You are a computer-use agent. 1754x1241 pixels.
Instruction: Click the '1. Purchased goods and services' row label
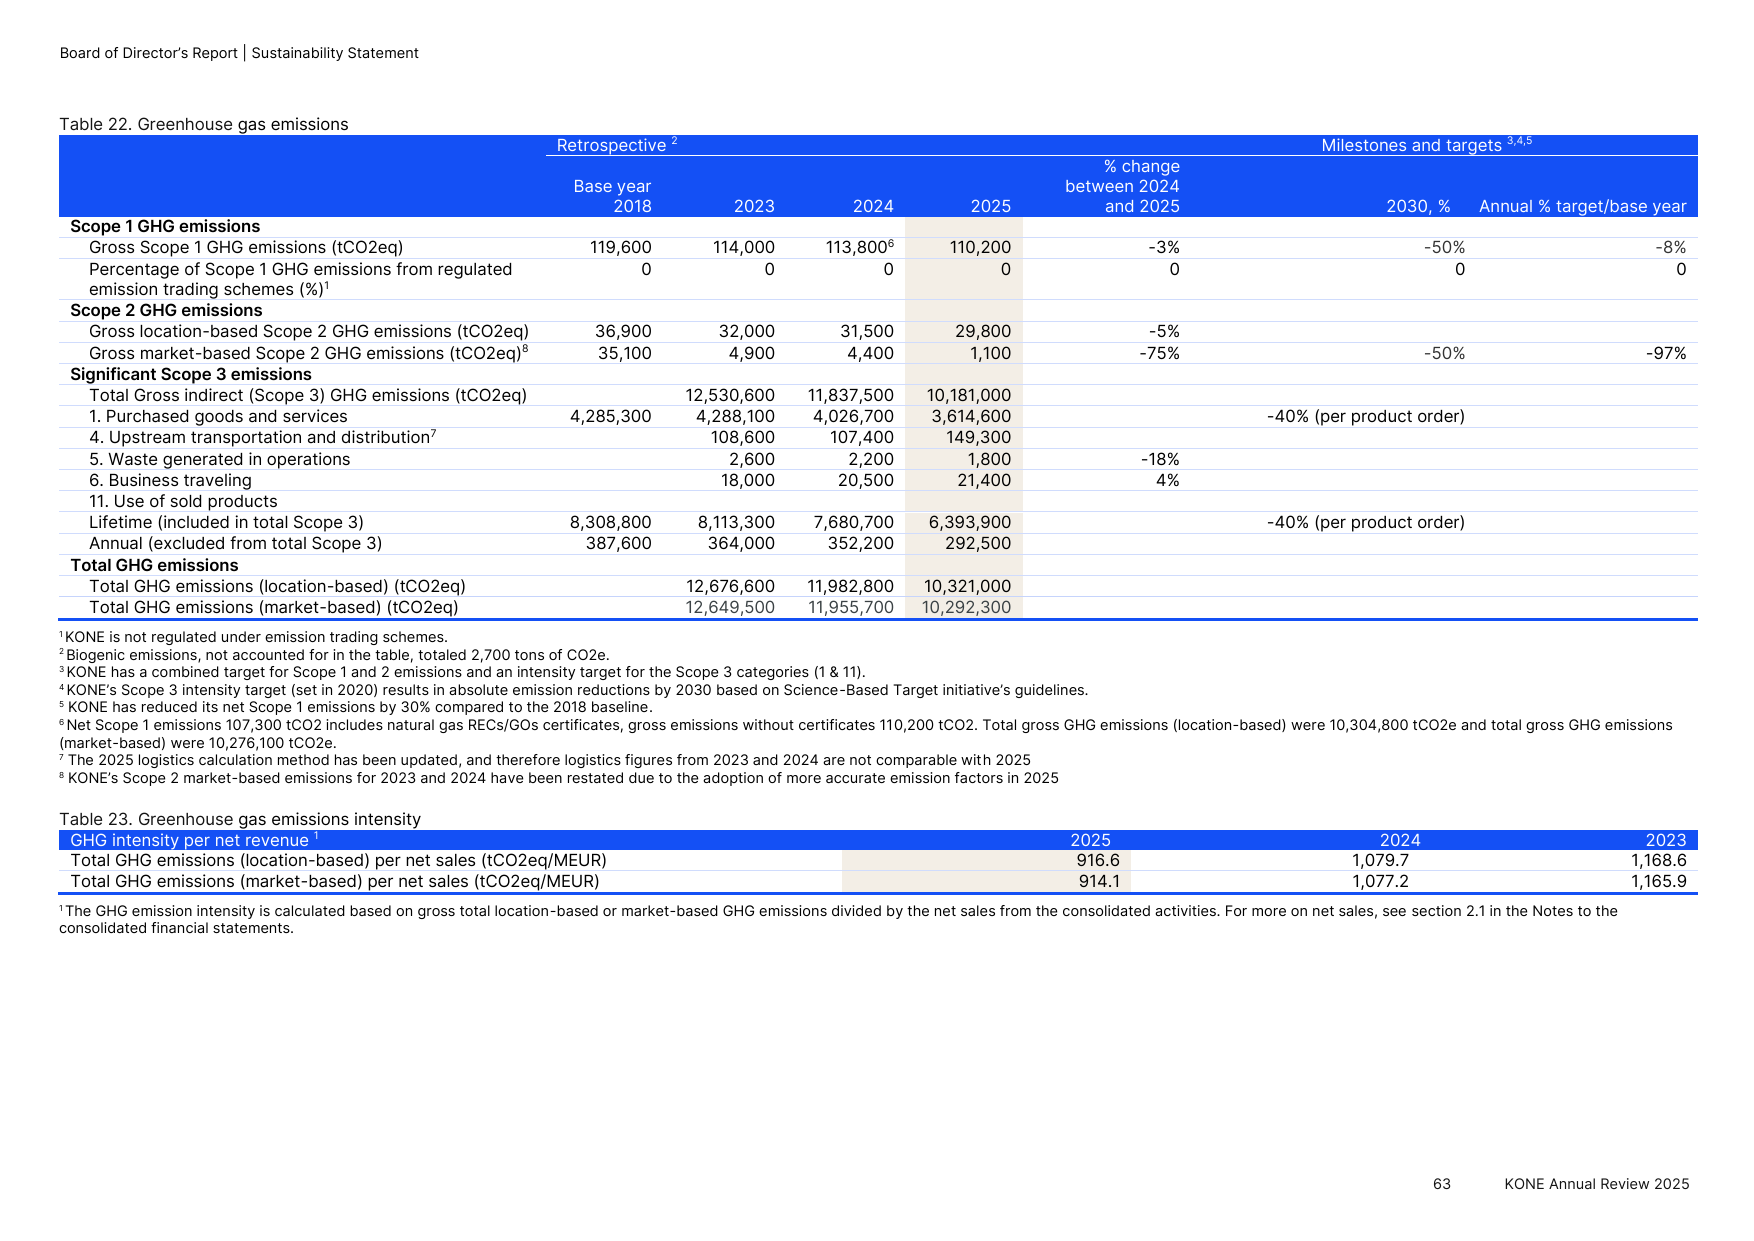point(218,417)
